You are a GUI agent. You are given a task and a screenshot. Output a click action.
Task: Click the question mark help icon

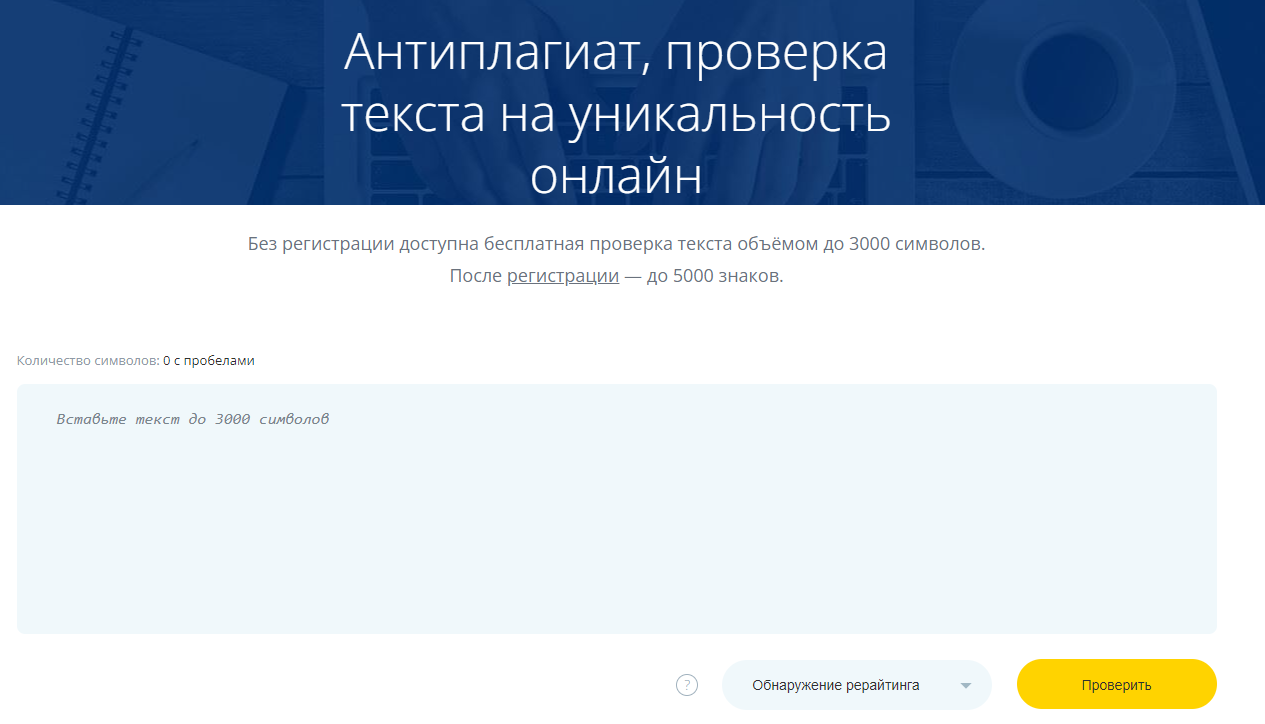[x=687, y=685]
